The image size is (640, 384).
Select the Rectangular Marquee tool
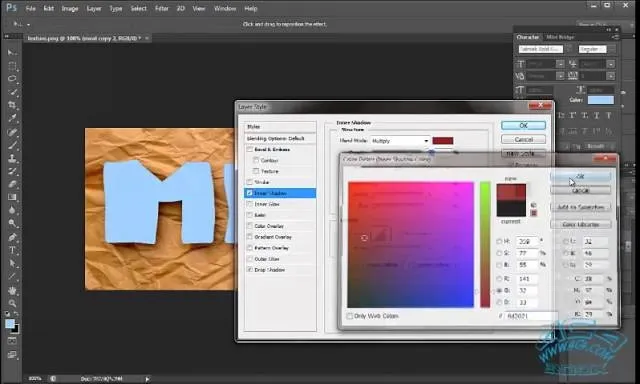12,66
